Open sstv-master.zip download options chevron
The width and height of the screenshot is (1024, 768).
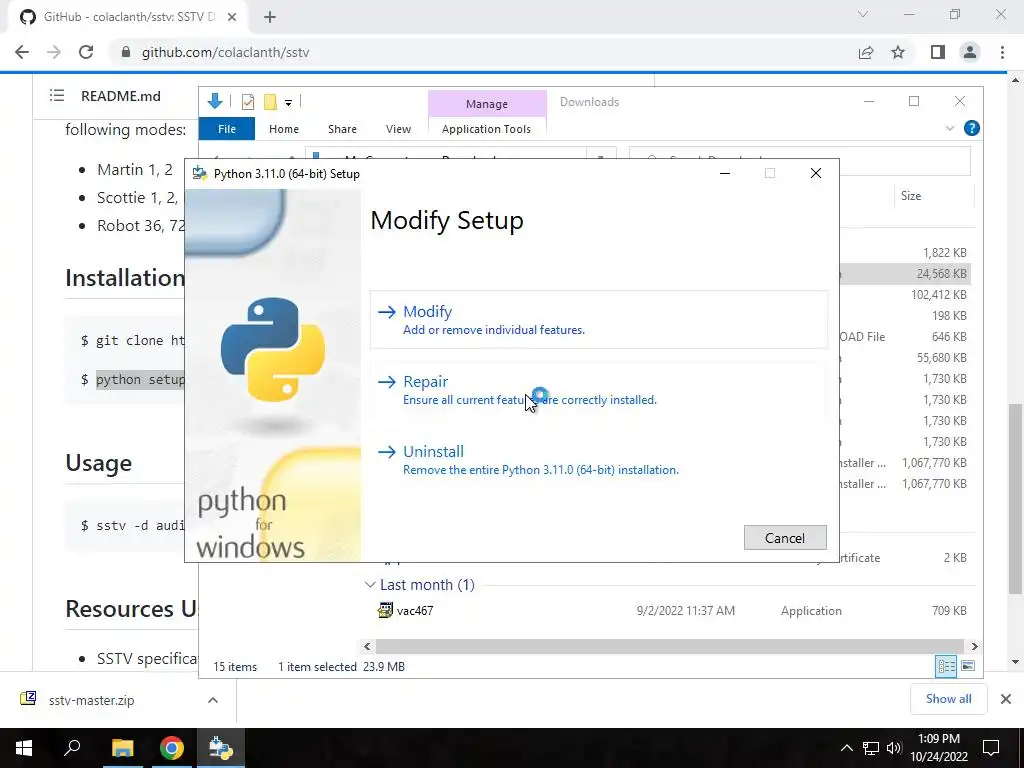(213, 700)
